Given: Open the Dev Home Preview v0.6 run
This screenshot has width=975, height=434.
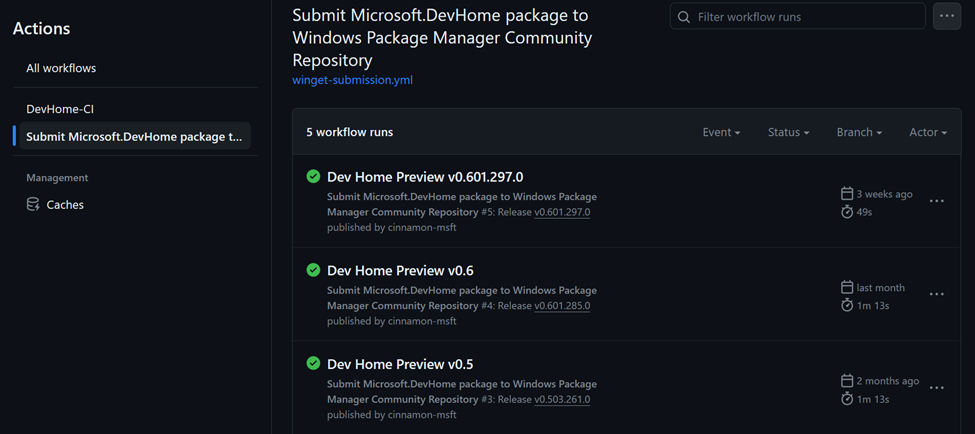Looking at the screenshot, I should point(400,270).
